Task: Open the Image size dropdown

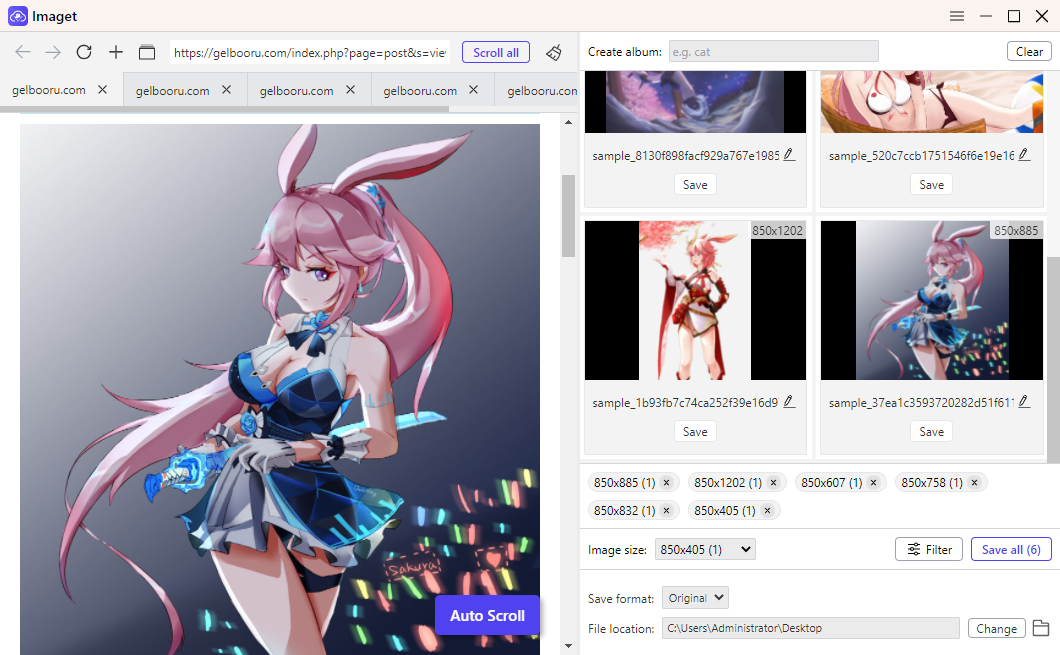Action: point(705,550)
